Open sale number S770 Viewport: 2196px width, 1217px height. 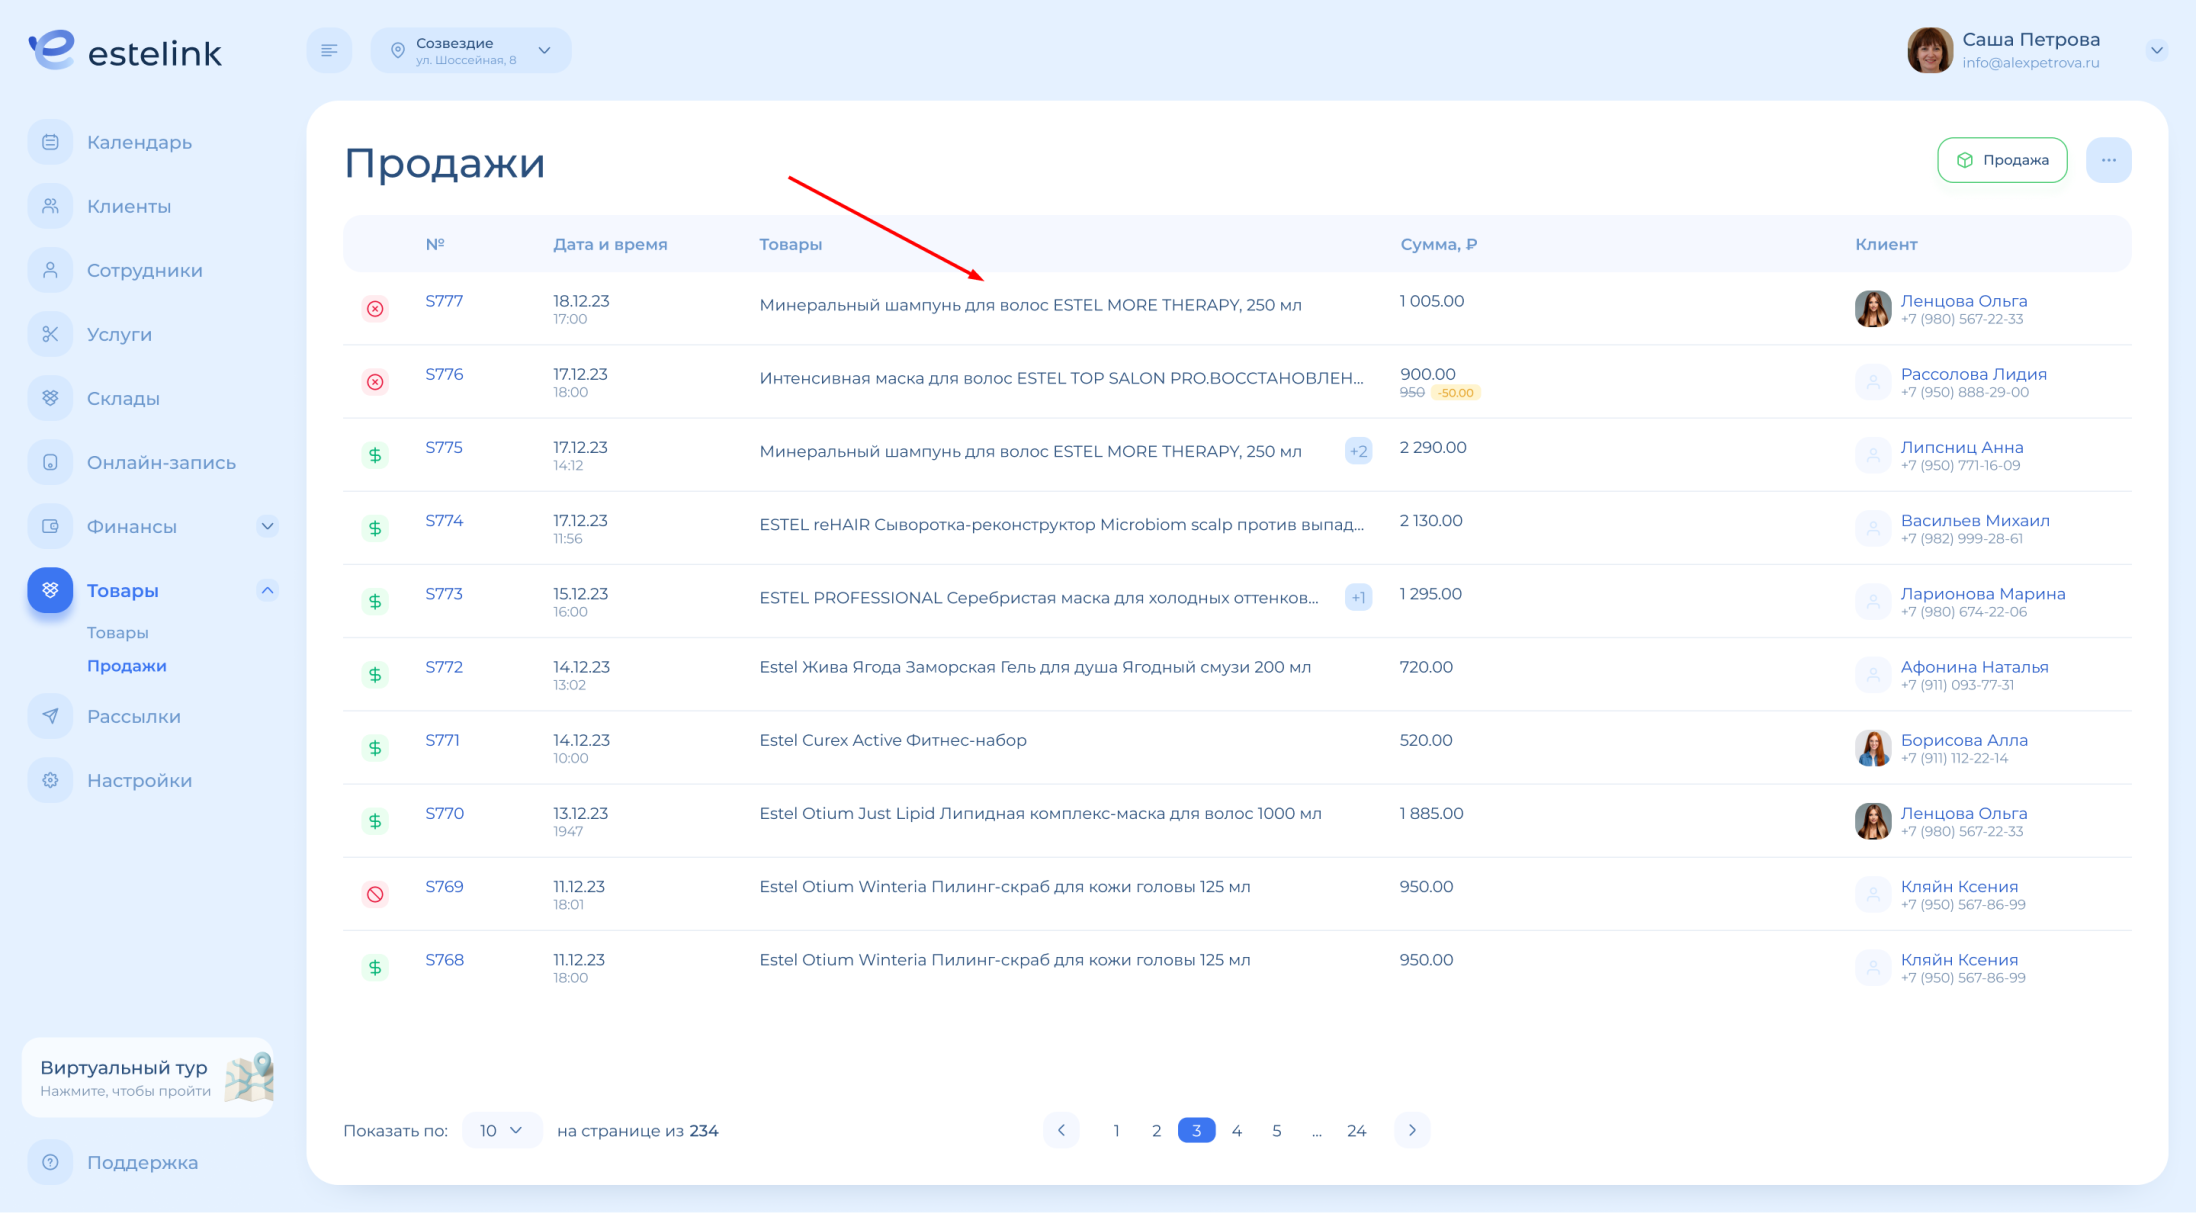click(x=445, y=813)
